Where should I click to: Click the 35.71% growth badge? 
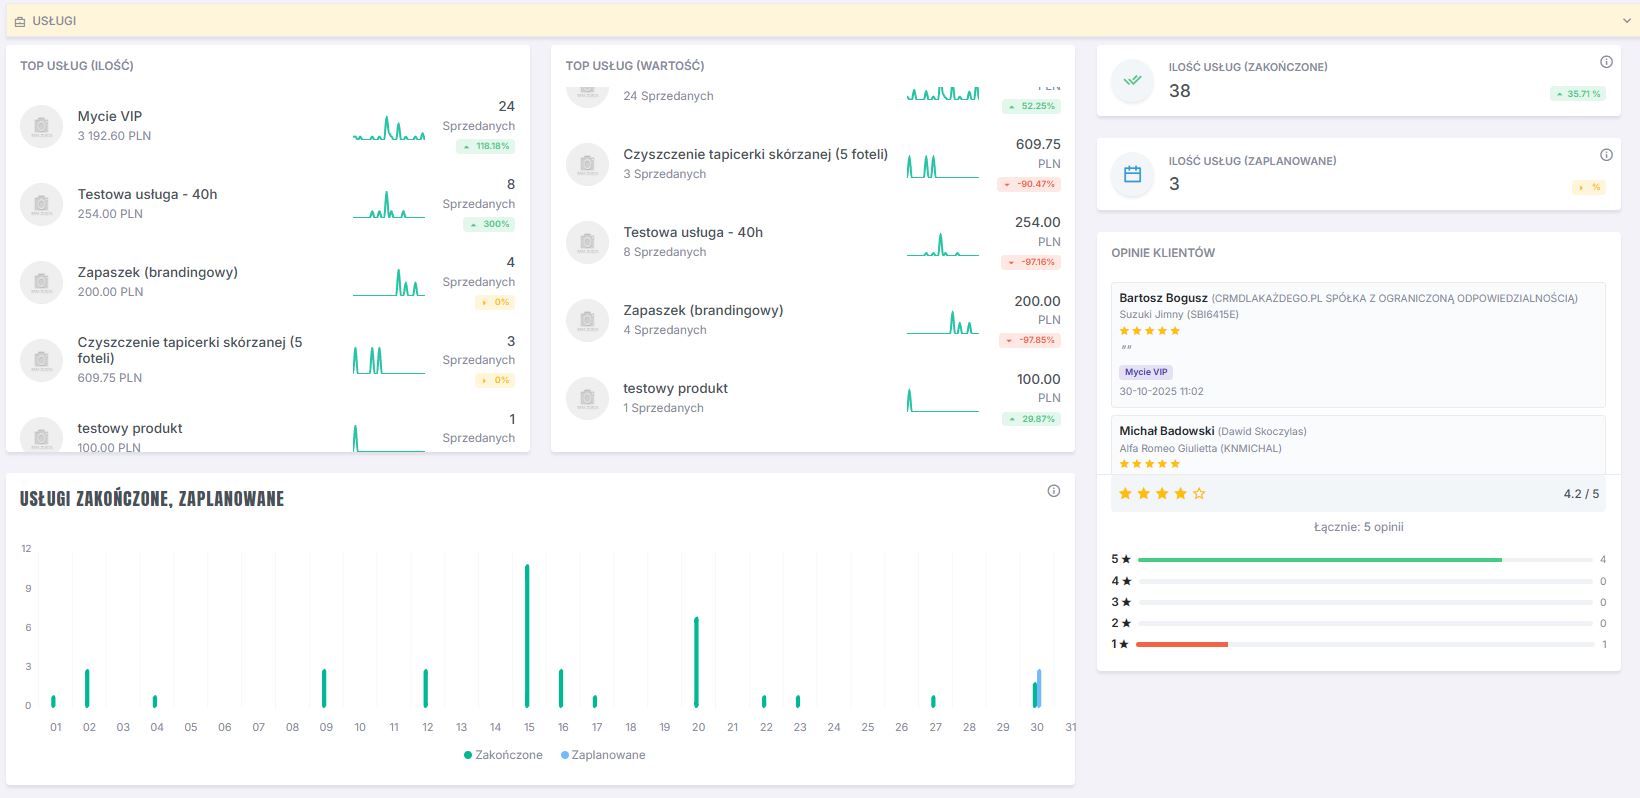pos(1578,94)
